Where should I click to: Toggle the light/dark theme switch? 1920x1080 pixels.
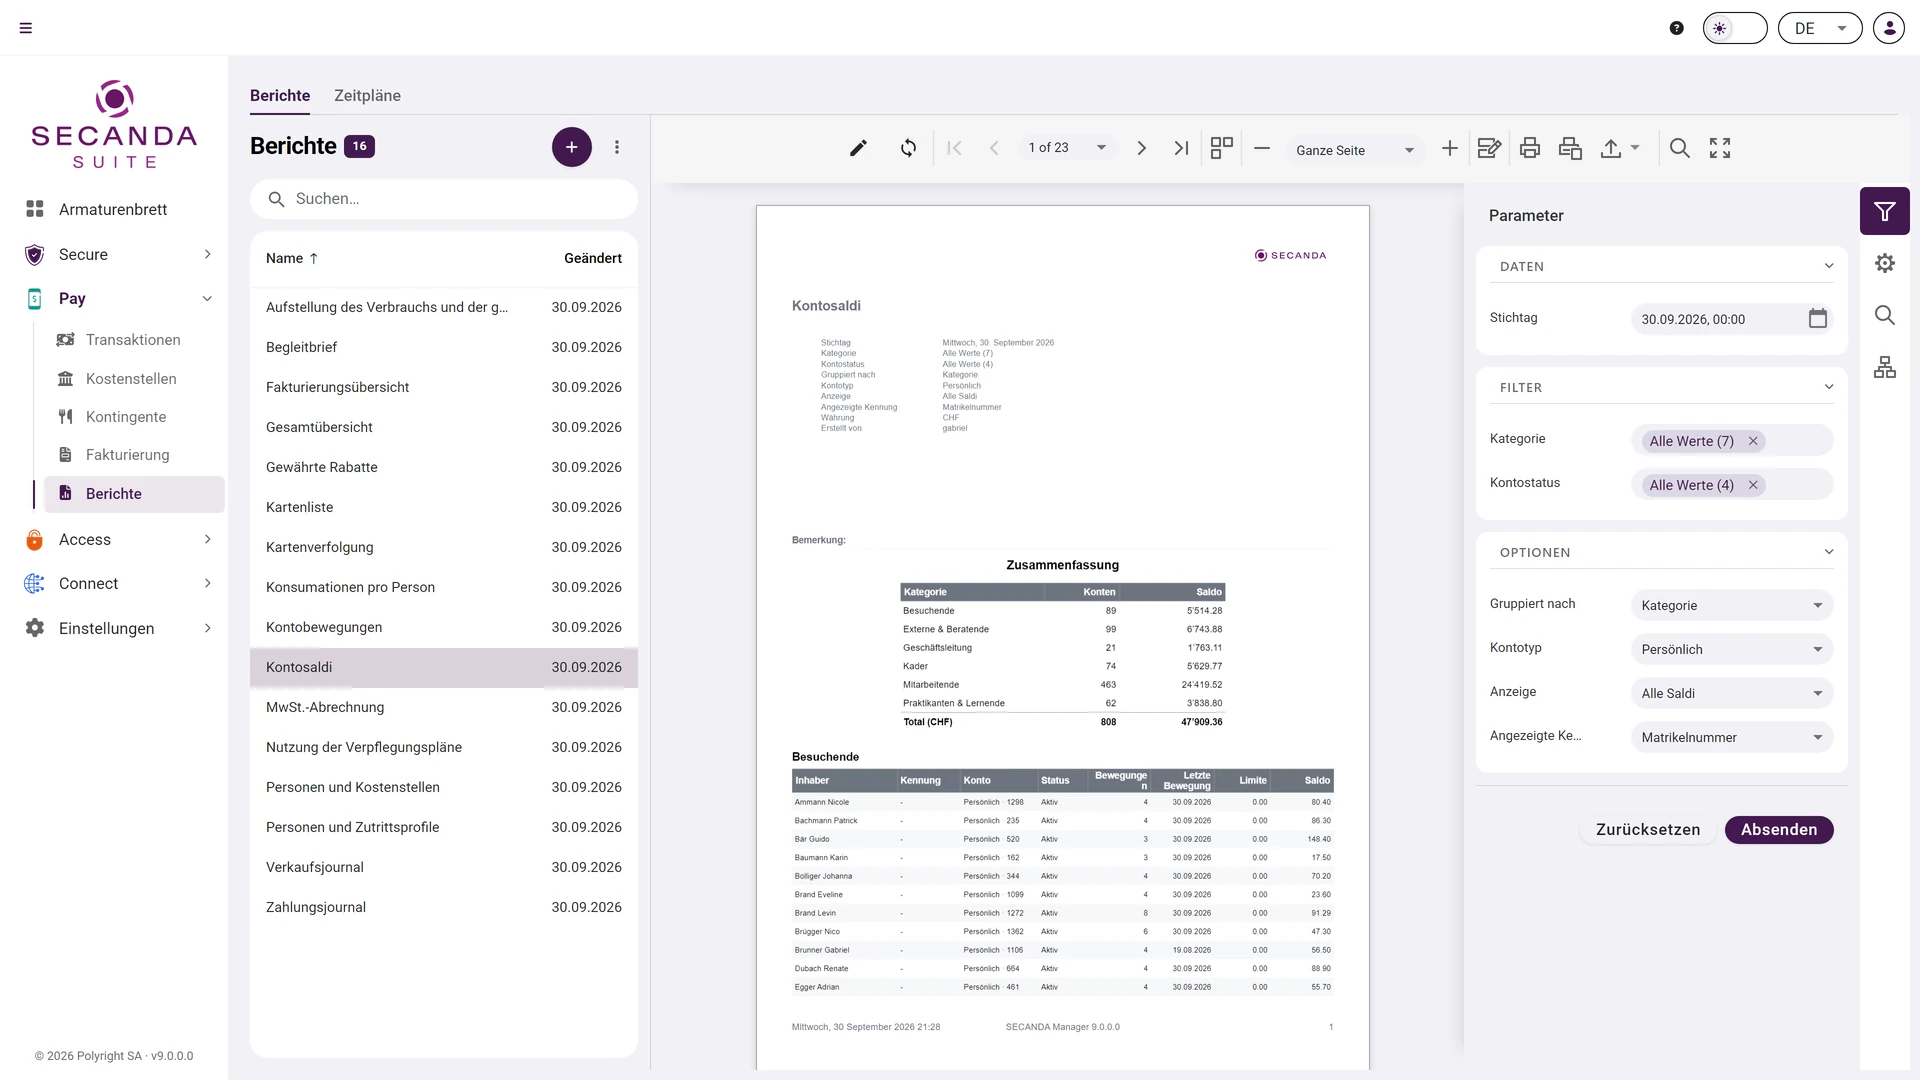[1735, 28]
